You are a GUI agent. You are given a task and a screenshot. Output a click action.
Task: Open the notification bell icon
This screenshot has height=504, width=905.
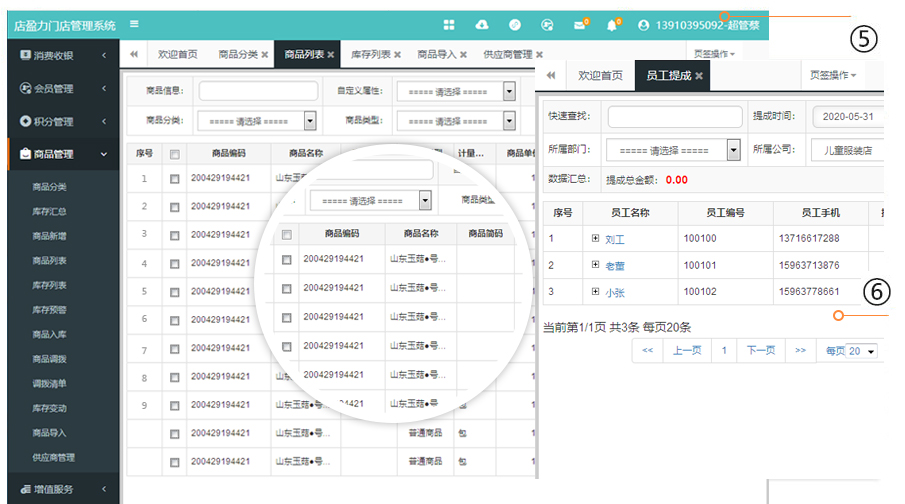pyautogui.click(x=612, y=25)
